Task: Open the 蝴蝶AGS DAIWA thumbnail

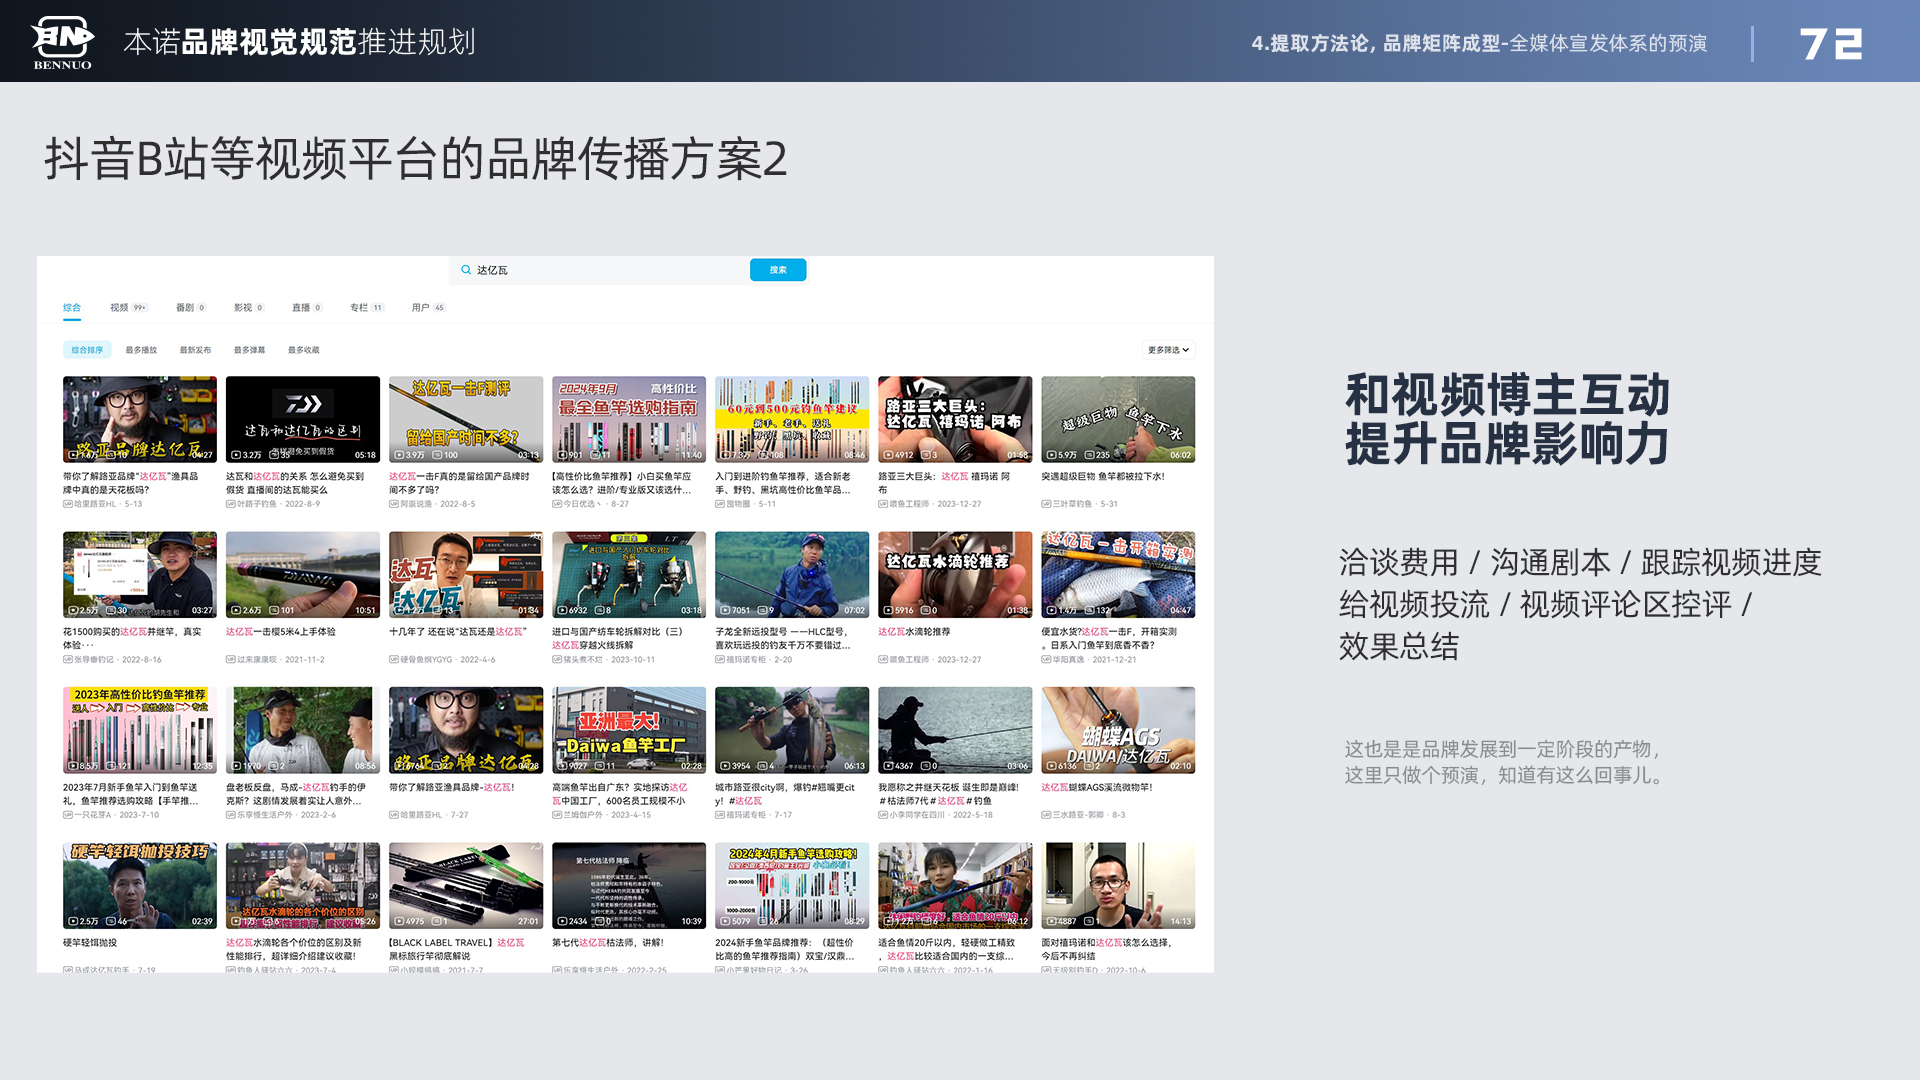Action: pos(1118,730)
